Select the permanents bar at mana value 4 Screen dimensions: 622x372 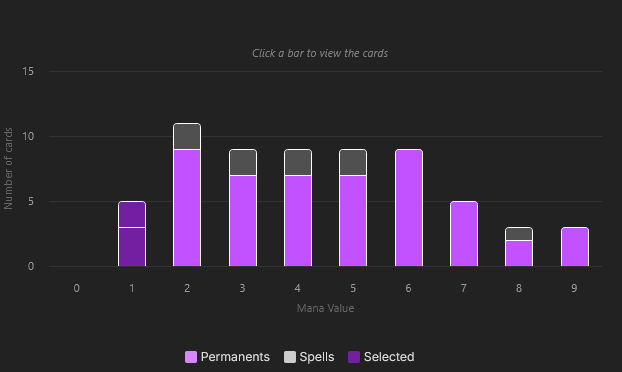pos(298,221)
